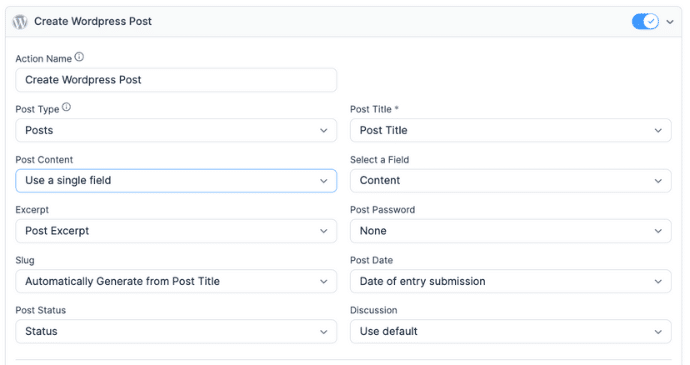Click the WordPress logo icon in header
The width and height of the screenshot is (690, 365).
tap(20, 22)
